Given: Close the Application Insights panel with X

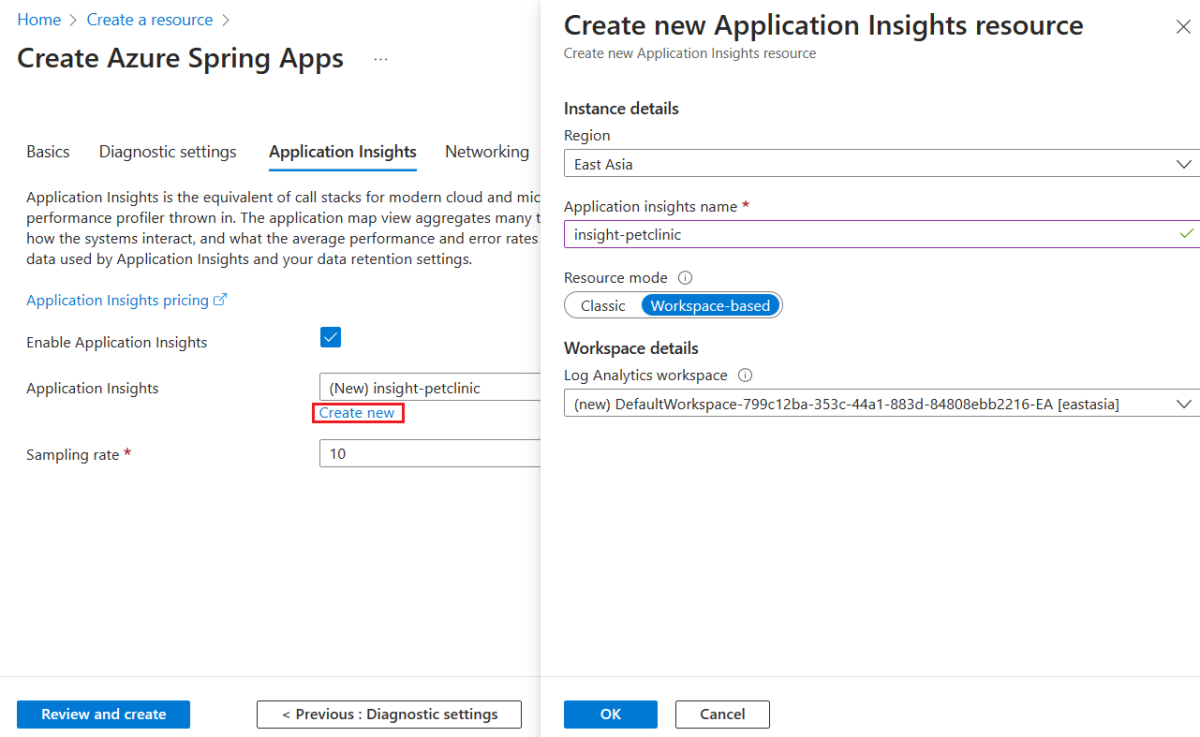Looking at the screenshot, I should coord(1183,27).
